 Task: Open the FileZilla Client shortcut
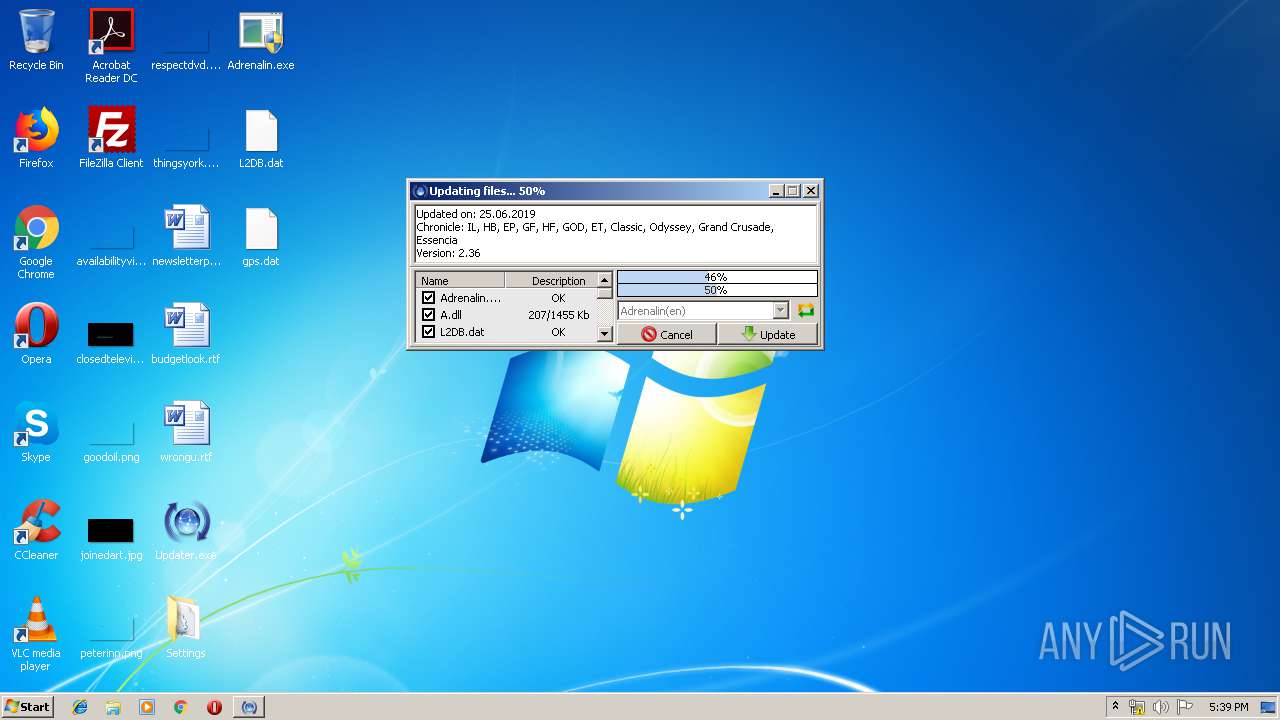point(111,139)
